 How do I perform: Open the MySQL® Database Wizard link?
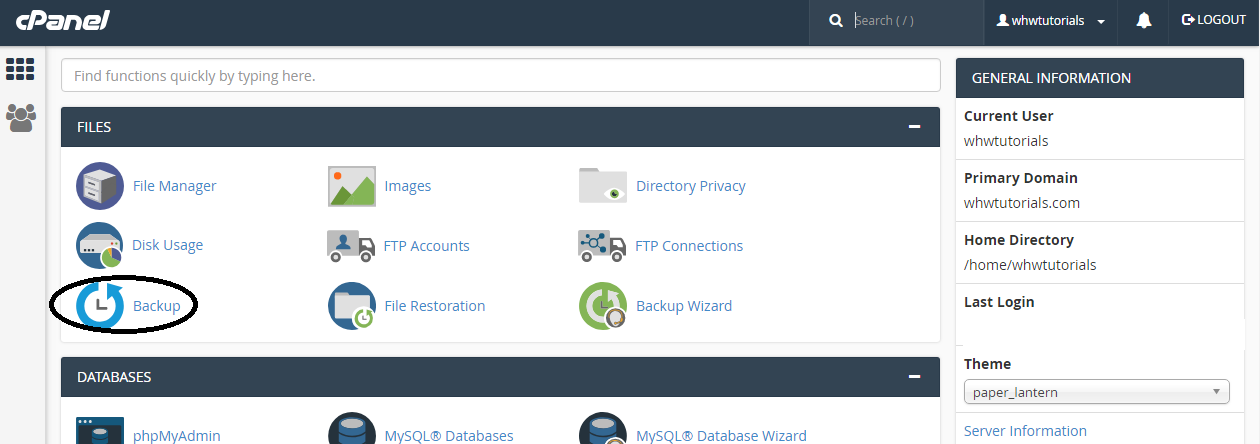tap(722, 436)
